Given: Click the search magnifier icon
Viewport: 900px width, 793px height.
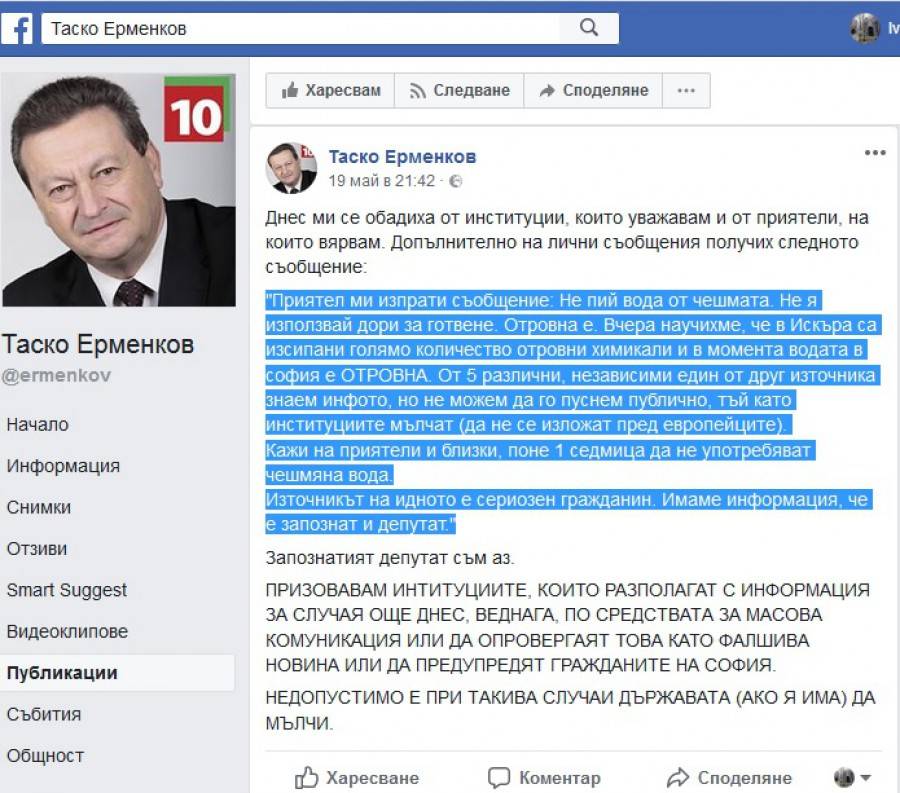Looking at the screenshot, I should tap(589, 28).
